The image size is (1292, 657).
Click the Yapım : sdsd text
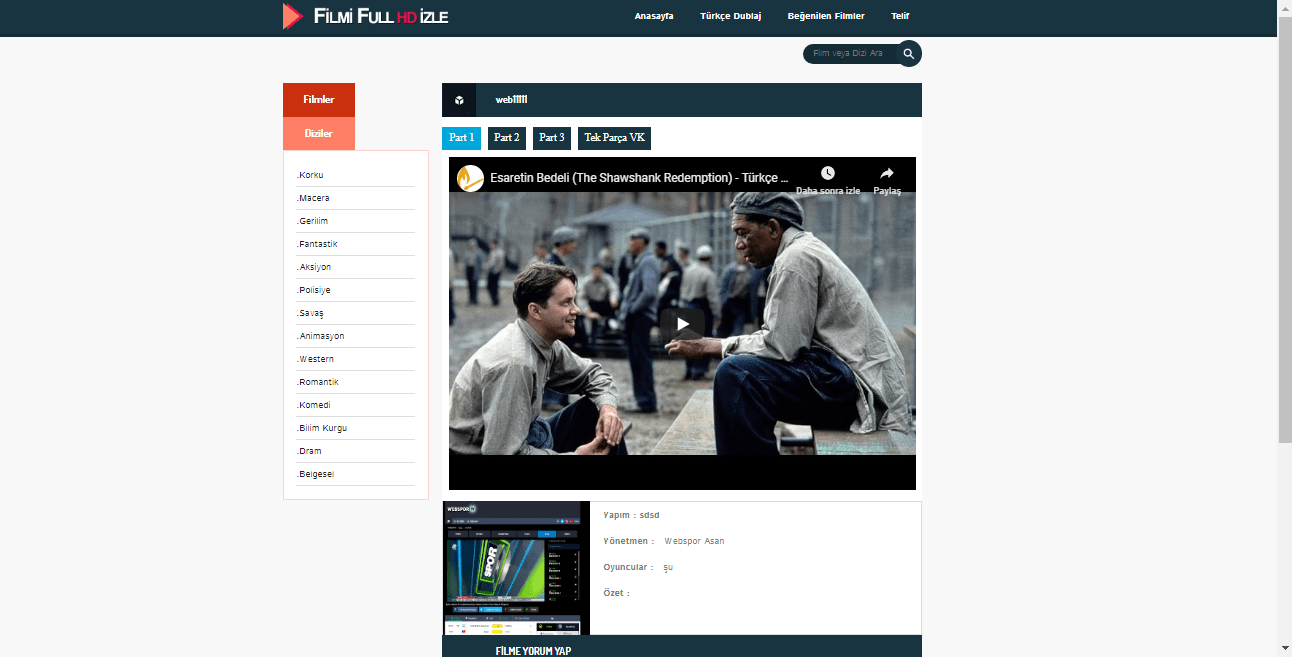[631, 515]
